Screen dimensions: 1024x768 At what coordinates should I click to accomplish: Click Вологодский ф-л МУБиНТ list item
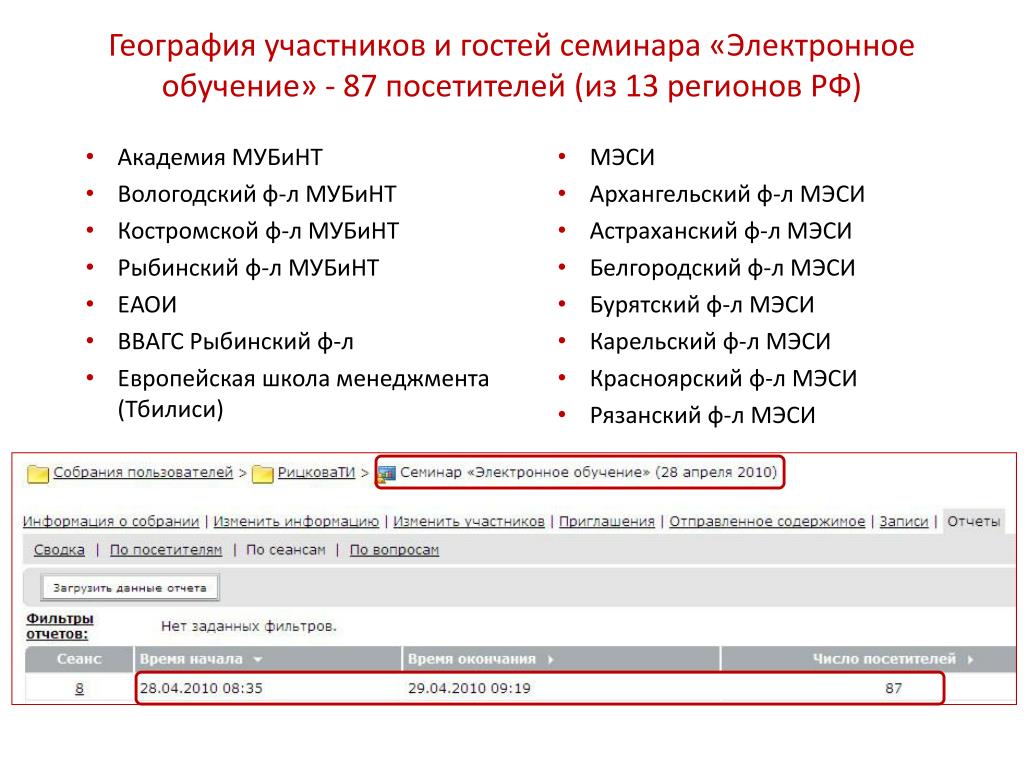pos(257,194)
